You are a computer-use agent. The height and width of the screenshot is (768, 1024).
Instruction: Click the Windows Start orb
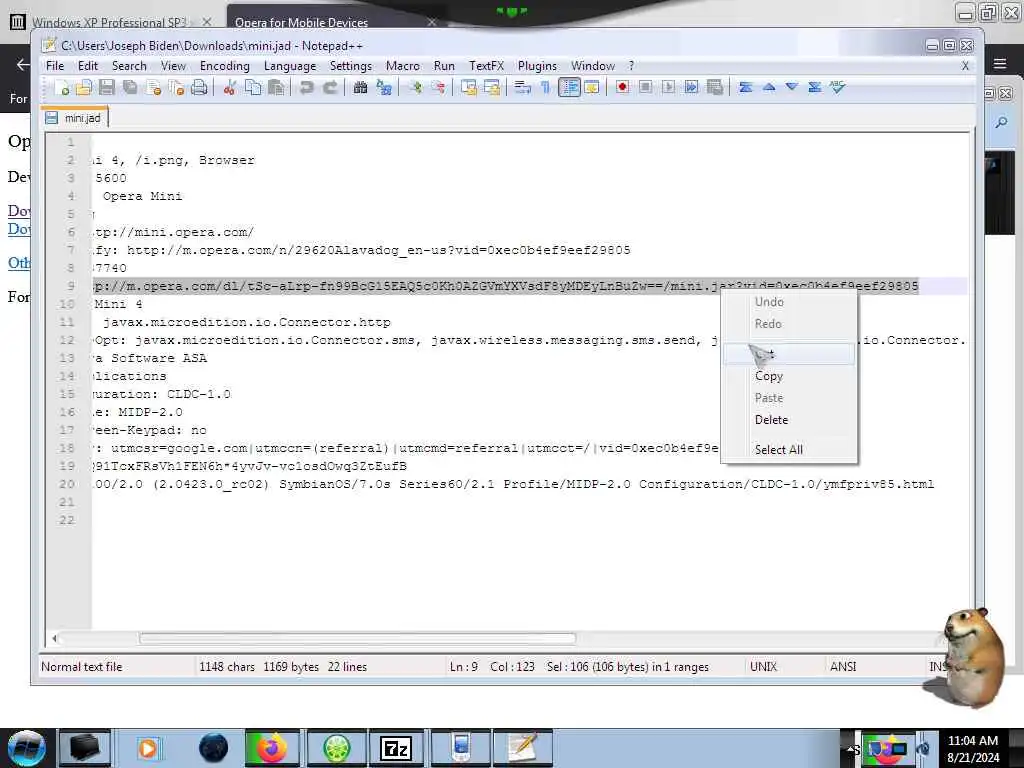click(27, 748)
